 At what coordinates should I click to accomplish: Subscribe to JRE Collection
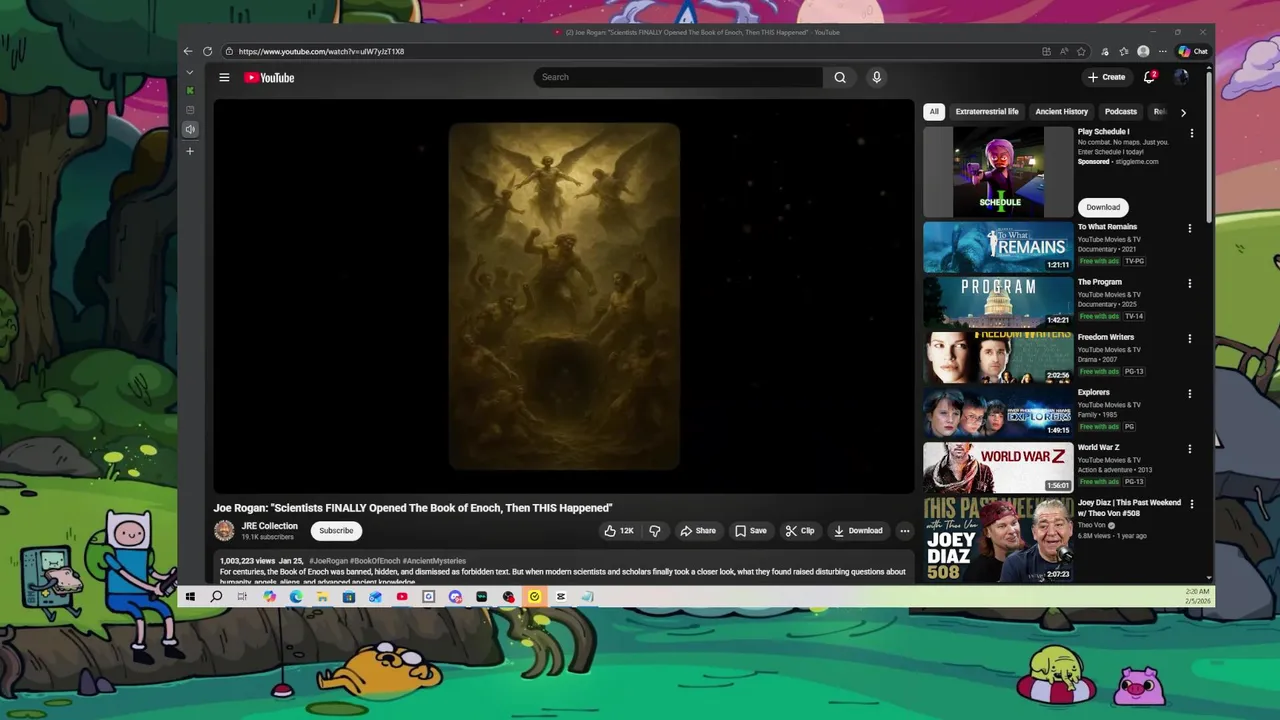click(336, 531)
